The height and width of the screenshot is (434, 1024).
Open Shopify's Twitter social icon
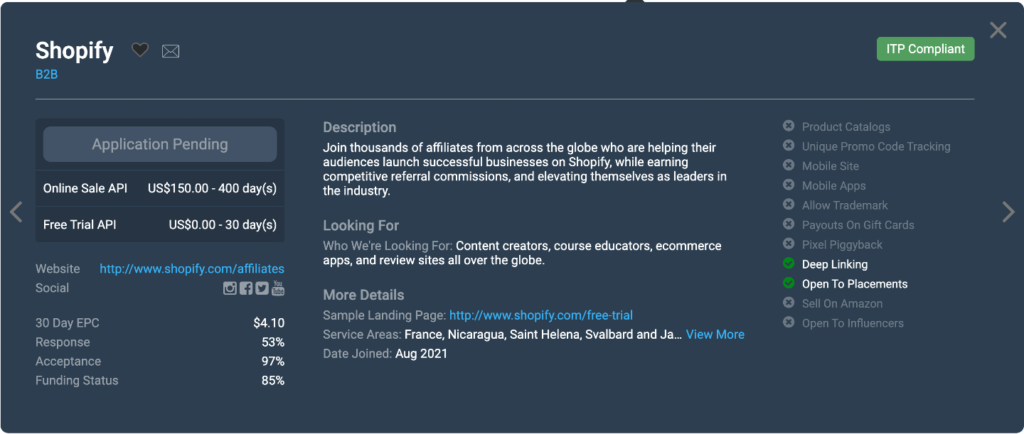262,289
